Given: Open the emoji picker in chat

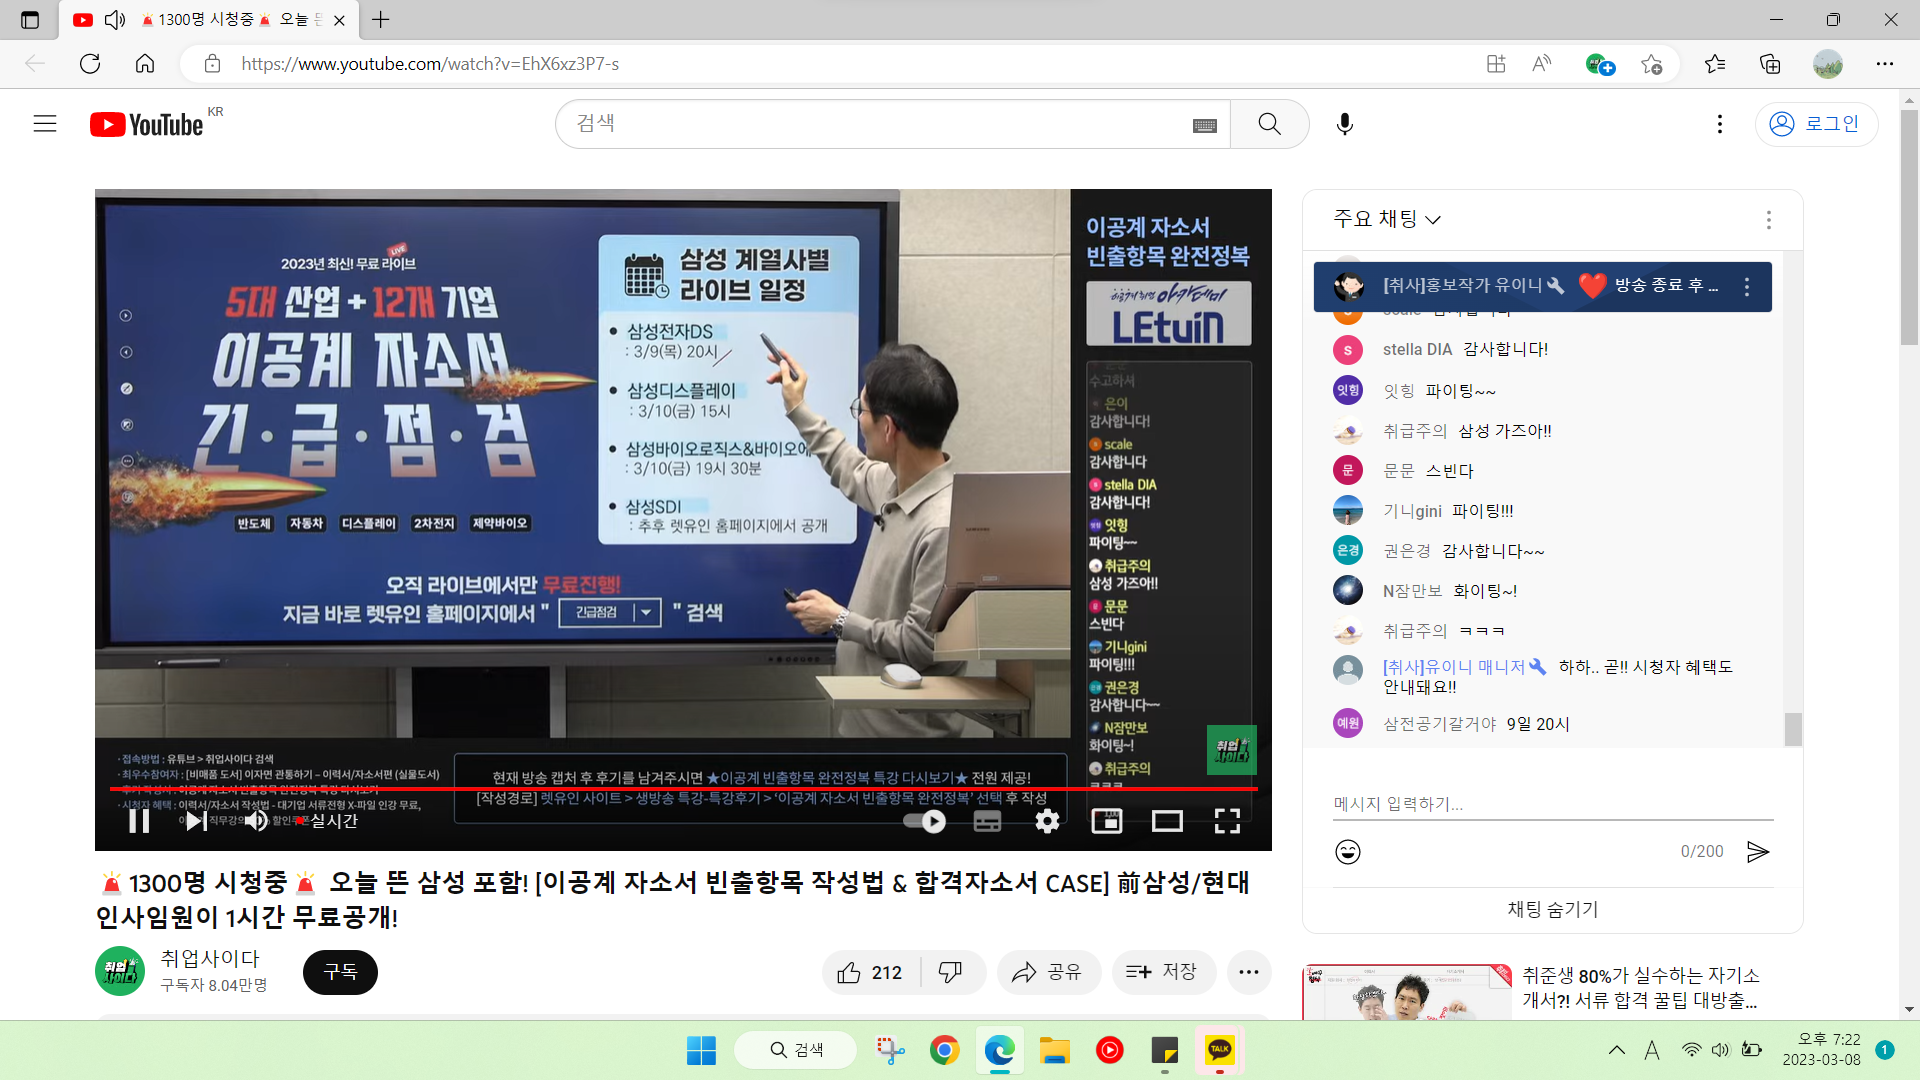Looking at the screenshot, I should point(1348,852).
